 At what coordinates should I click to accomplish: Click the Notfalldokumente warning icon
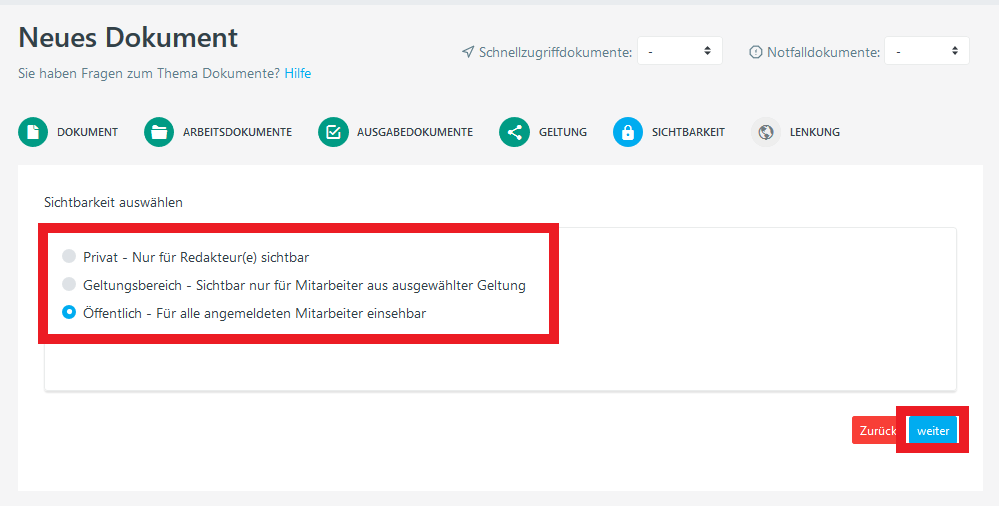756,52
